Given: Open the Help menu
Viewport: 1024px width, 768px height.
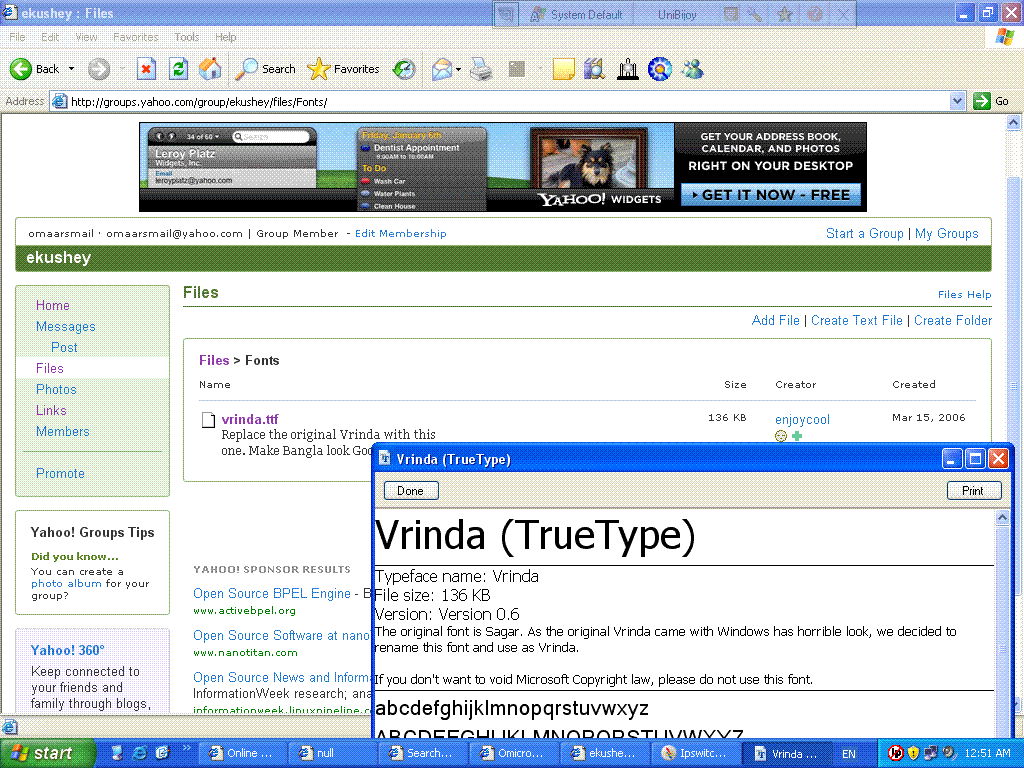Looking at the screenshot, I should tap(225, 37).
